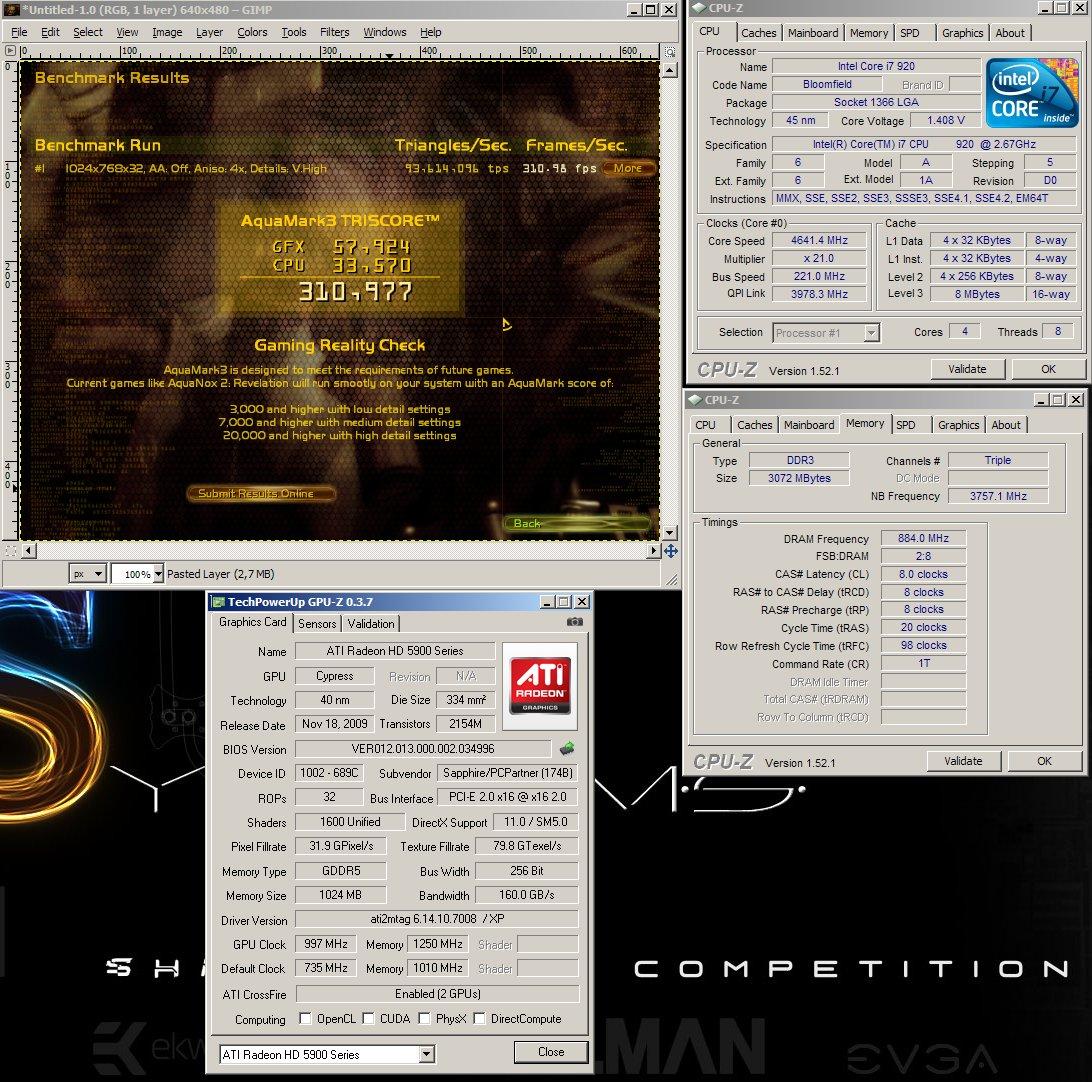Click the Intel Core i7 logo in CPU-Z
This screenshot has height=1082, width=1092.
pyautogui.click(x=1032, y=93)
